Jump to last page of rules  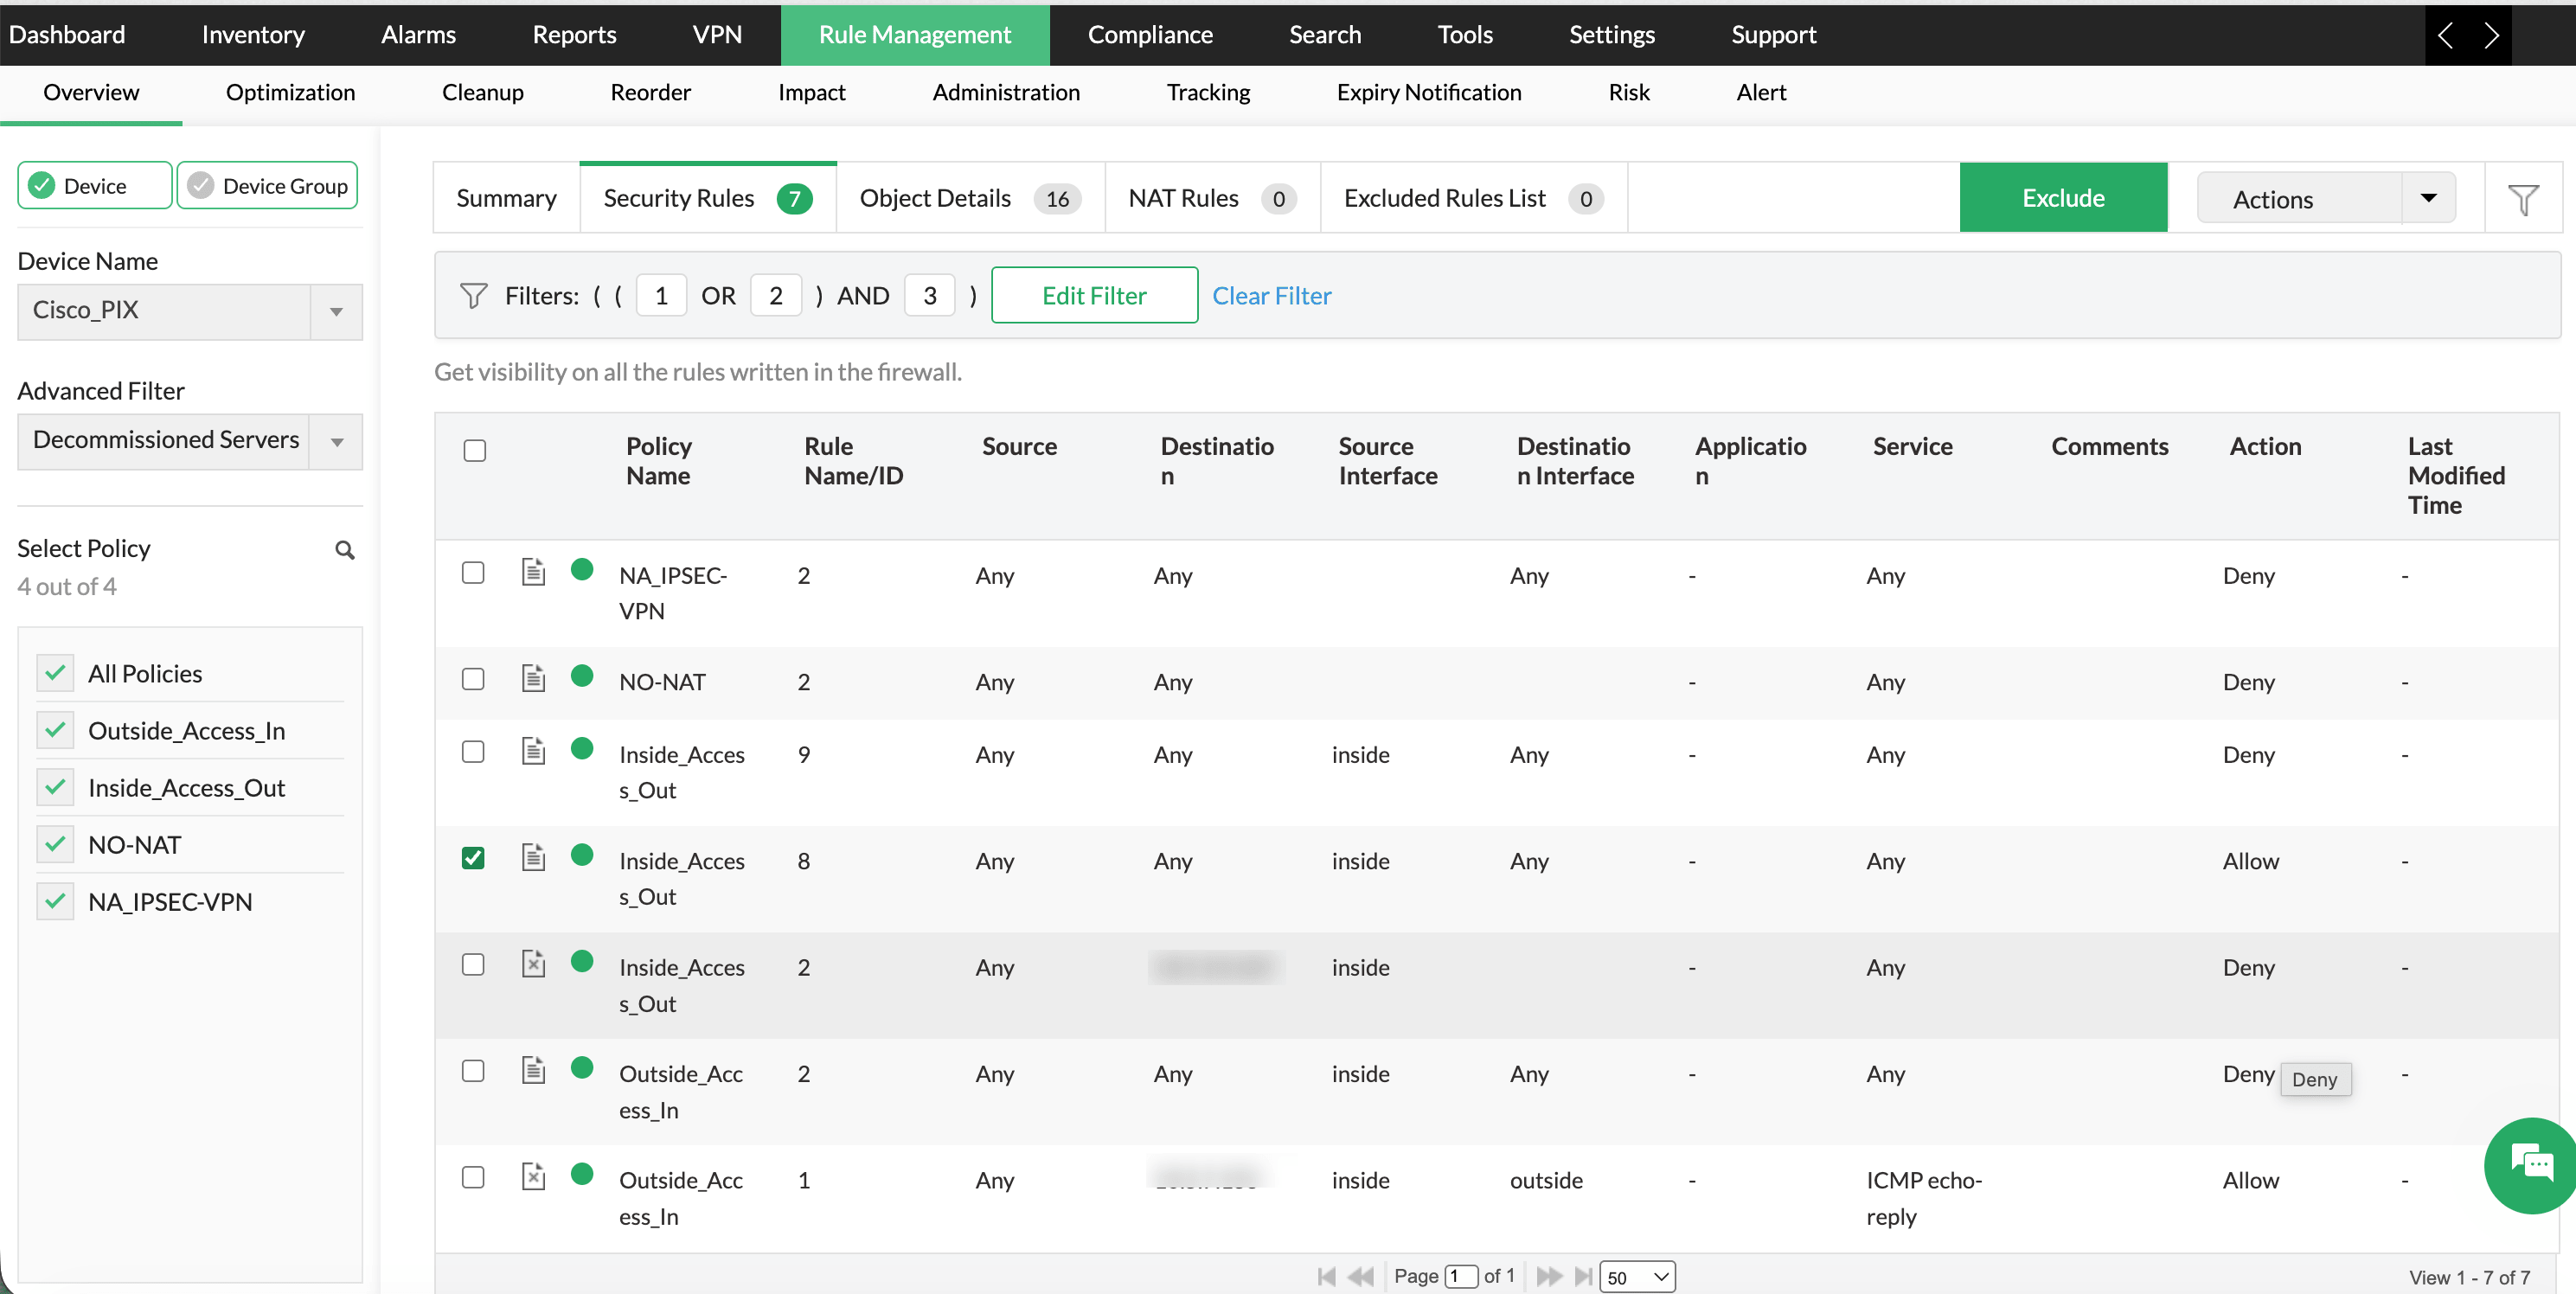1583,1276
